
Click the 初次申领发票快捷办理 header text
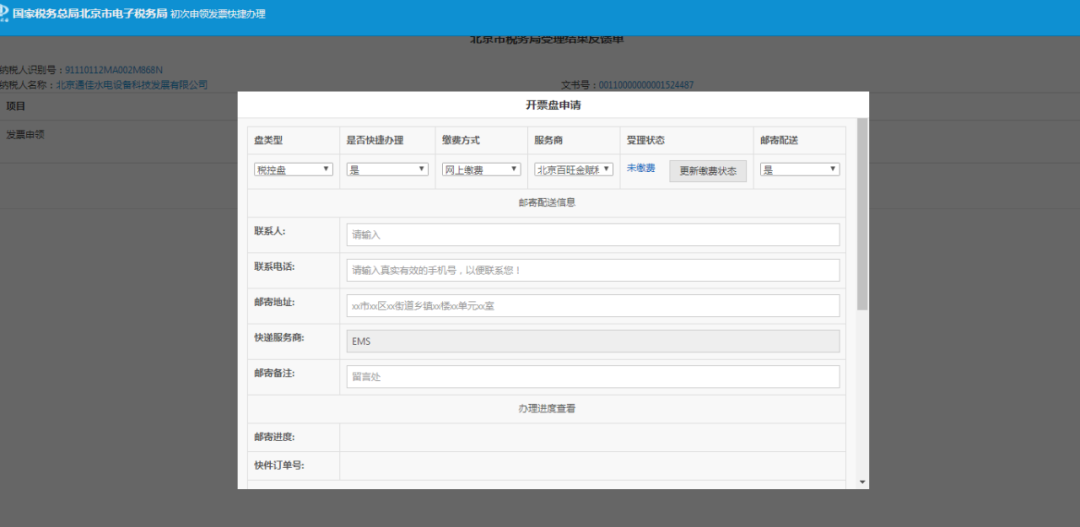pyautogui.click(x=218, y=15)
